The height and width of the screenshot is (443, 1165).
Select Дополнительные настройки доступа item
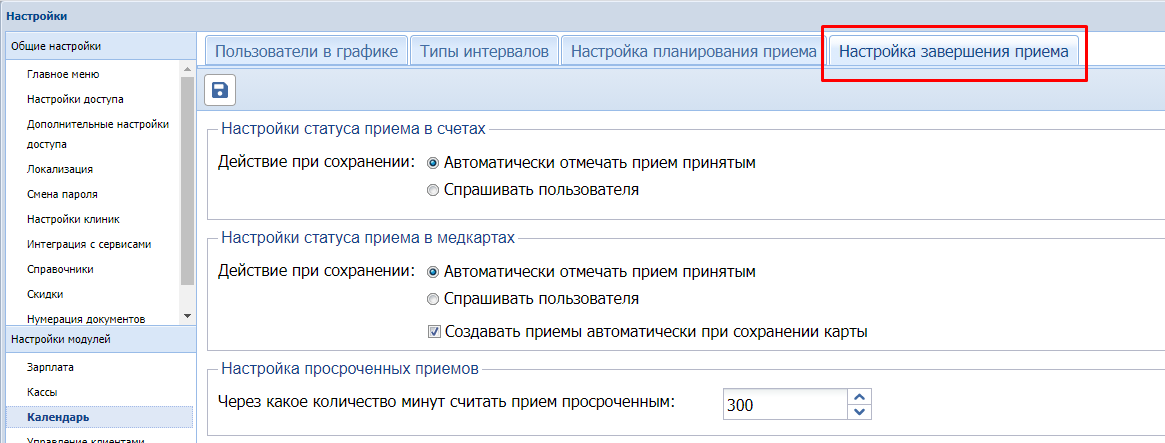click(x=98, y=134)
